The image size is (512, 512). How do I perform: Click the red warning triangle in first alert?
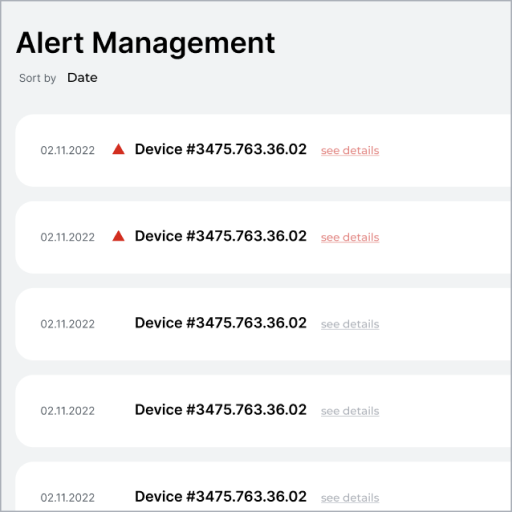click(x=118, y=149)
